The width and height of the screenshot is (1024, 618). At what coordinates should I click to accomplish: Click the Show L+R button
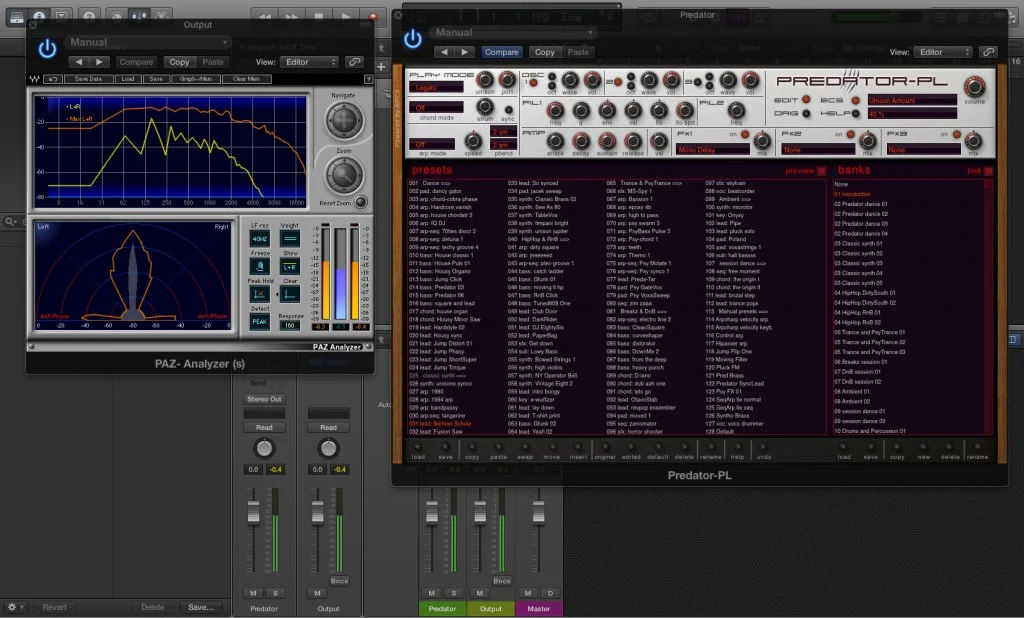point(289,267)
